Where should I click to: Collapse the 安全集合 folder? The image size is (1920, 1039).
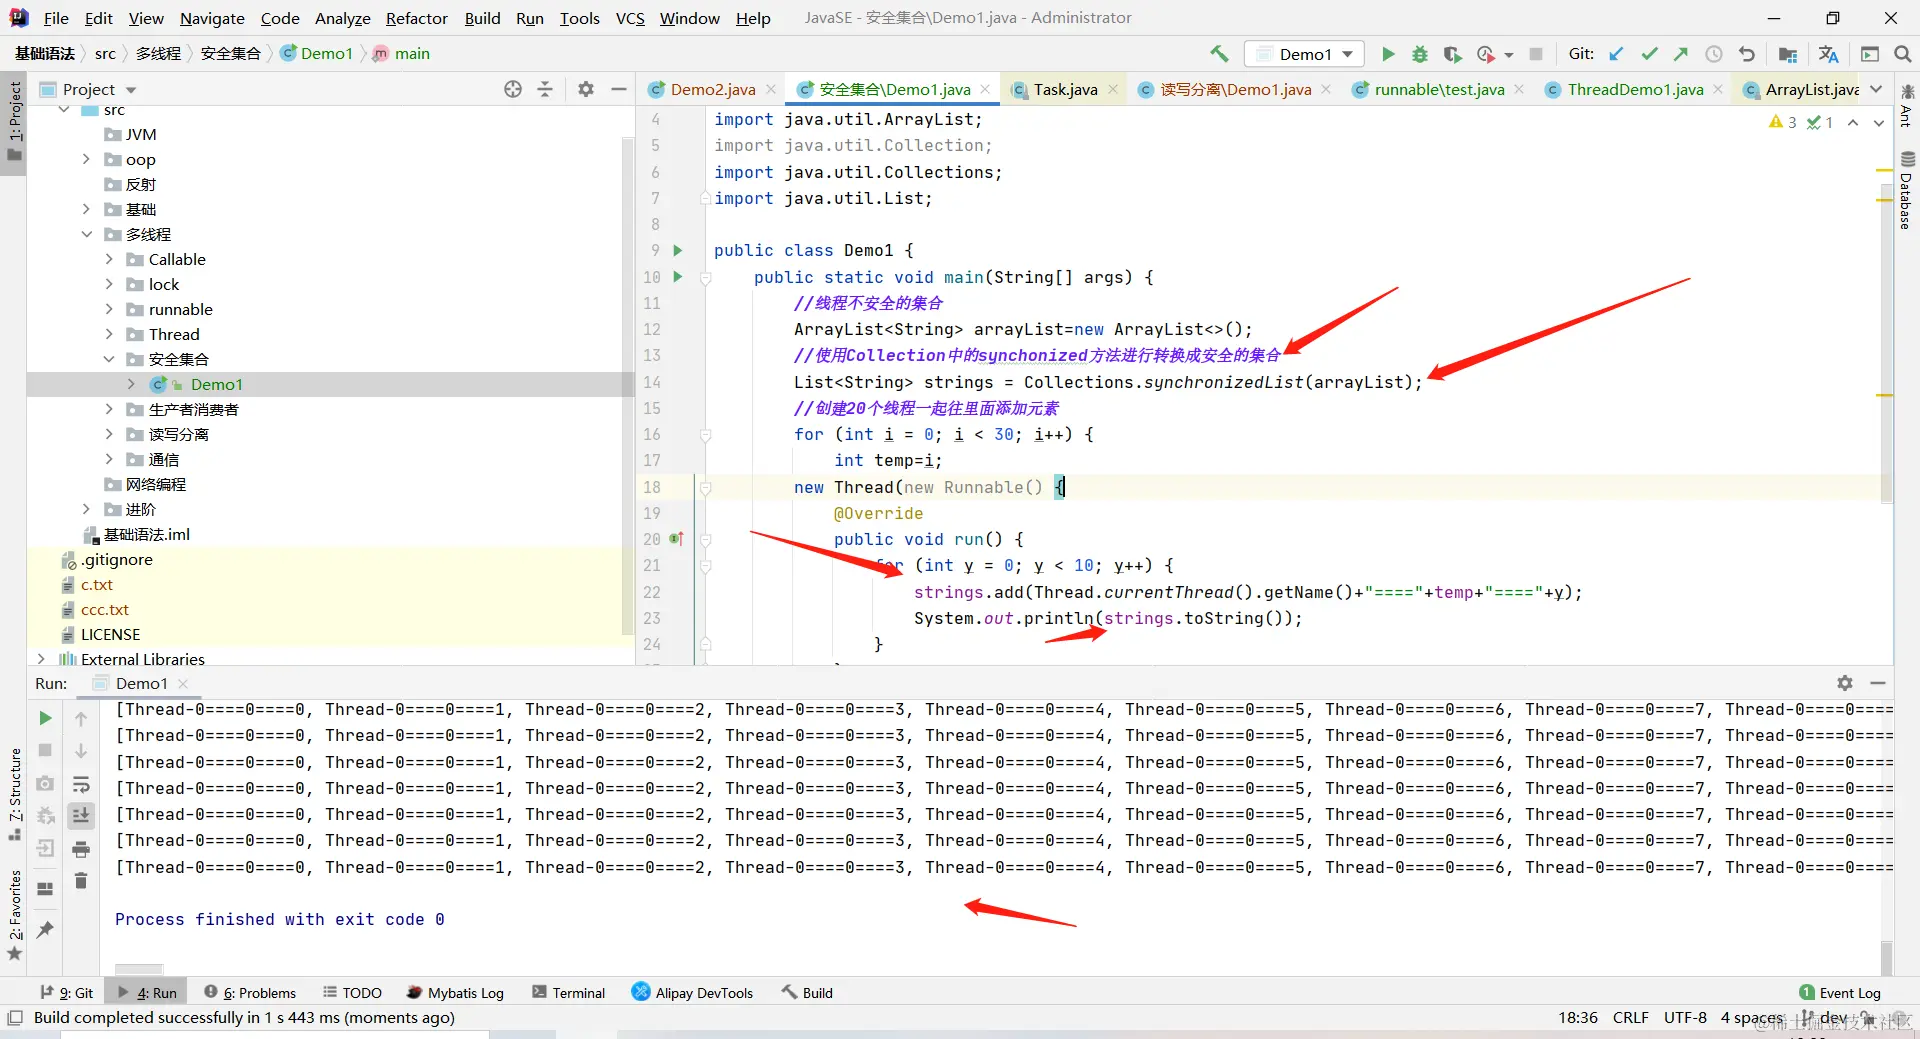(109, 359)
